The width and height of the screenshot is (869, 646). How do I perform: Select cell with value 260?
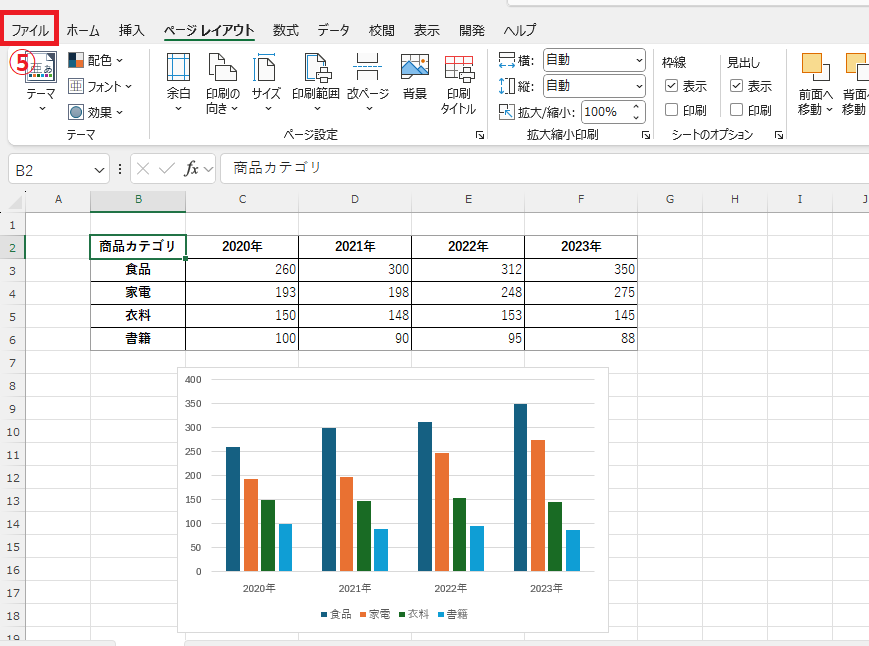242,269
